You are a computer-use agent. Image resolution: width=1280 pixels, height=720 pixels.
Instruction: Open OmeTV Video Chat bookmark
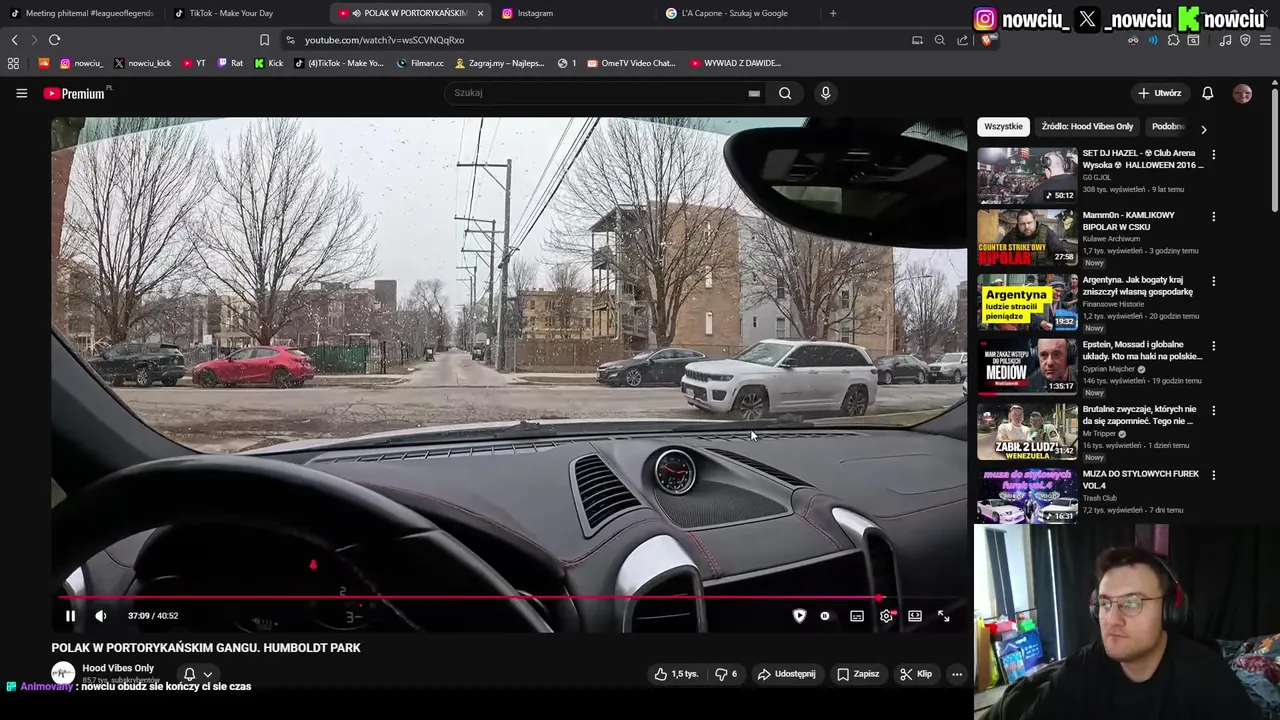pos(631,63)
